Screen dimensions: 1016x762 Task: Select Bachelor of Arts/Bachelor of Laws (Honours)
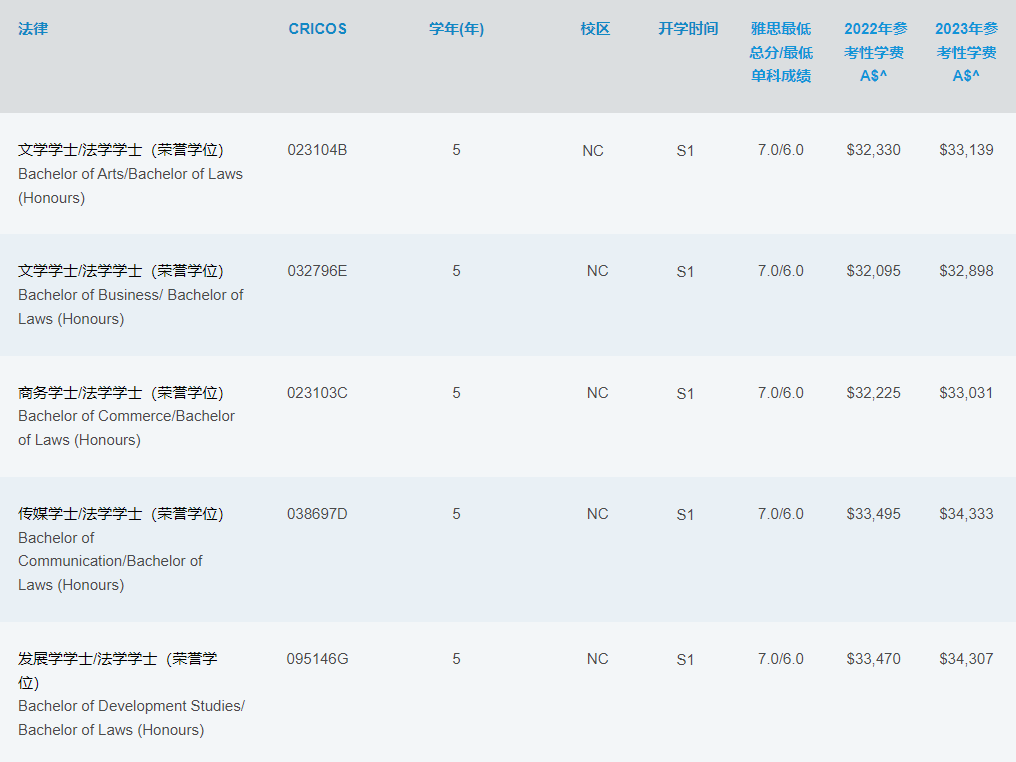tap(130, 186)
